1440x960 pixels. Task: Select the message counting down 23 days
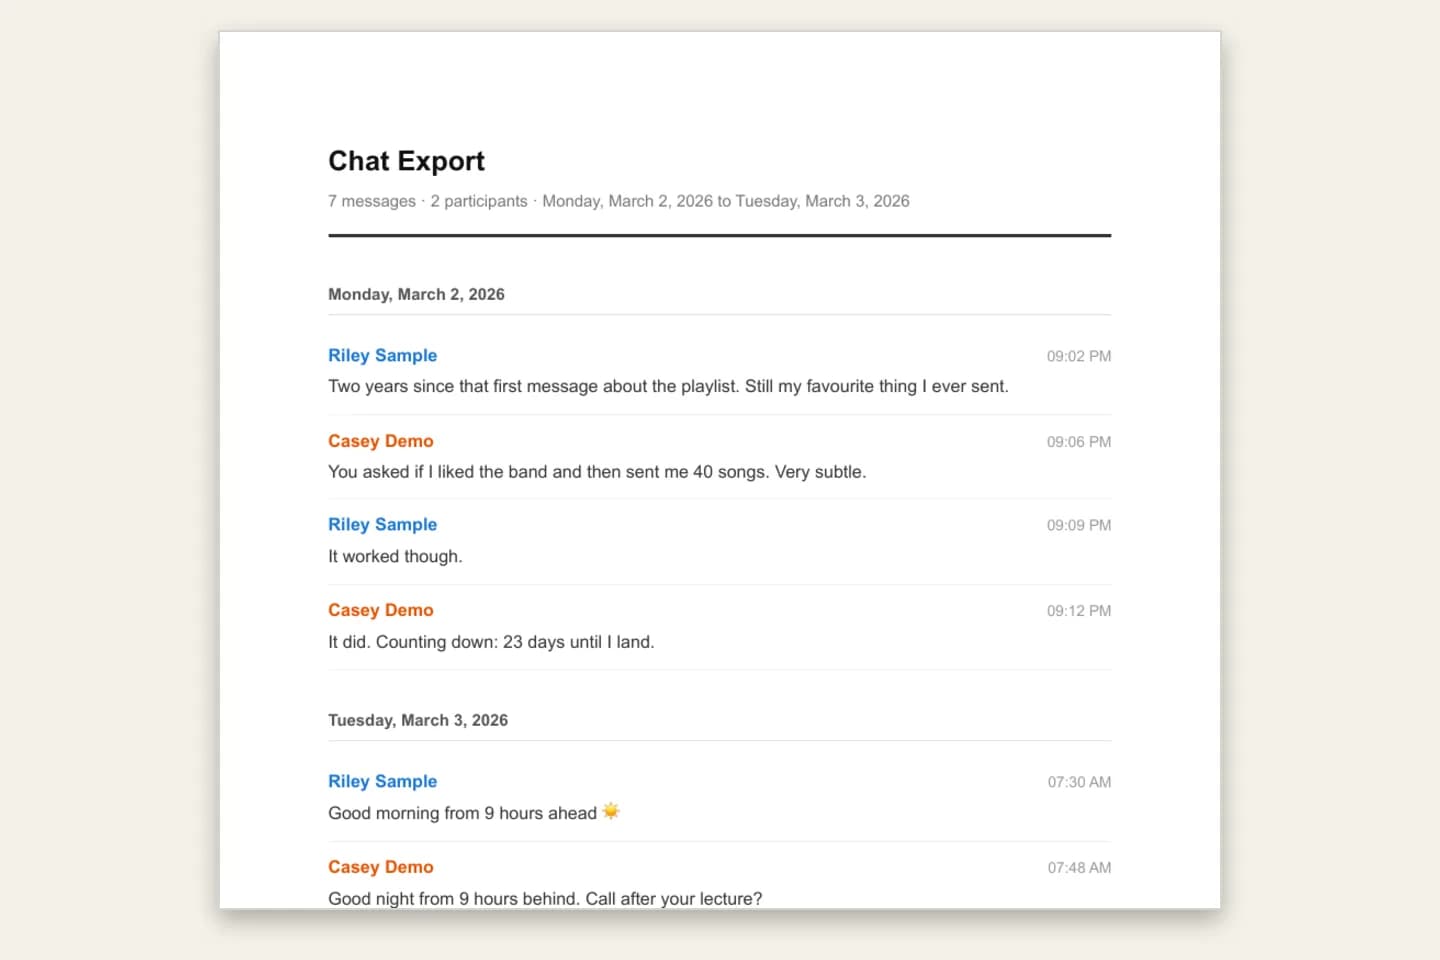[491, 642]
